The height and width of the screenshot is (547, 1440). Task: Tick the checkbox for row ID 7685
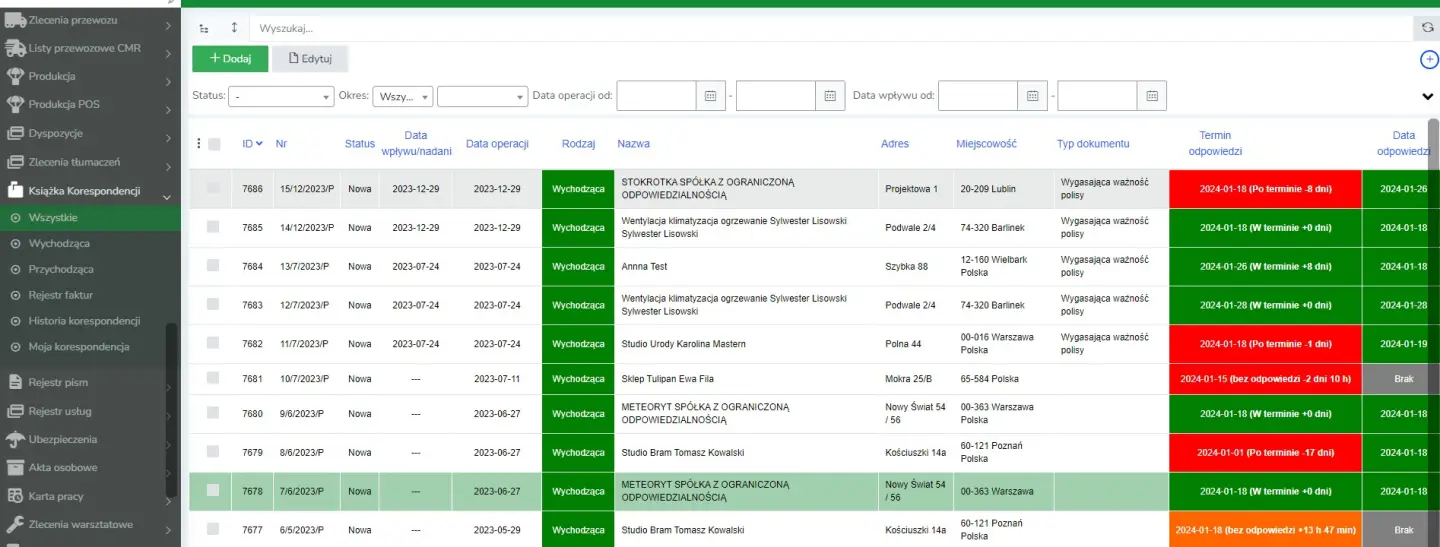(x=213, y=227)
